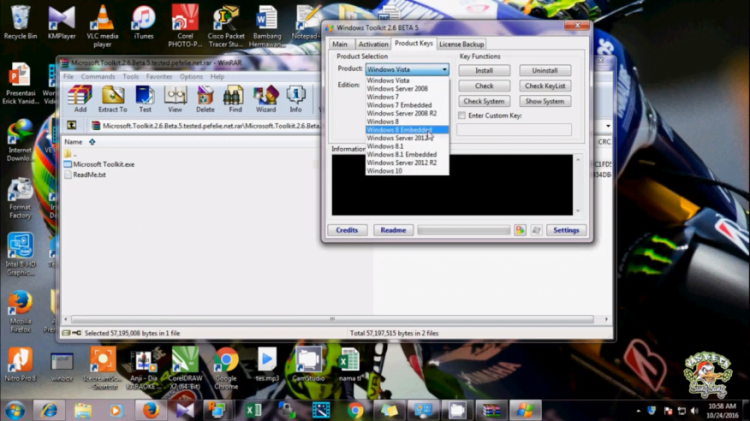Click the Check System button
Screen dimensions: 750x421
click(484, 101)
